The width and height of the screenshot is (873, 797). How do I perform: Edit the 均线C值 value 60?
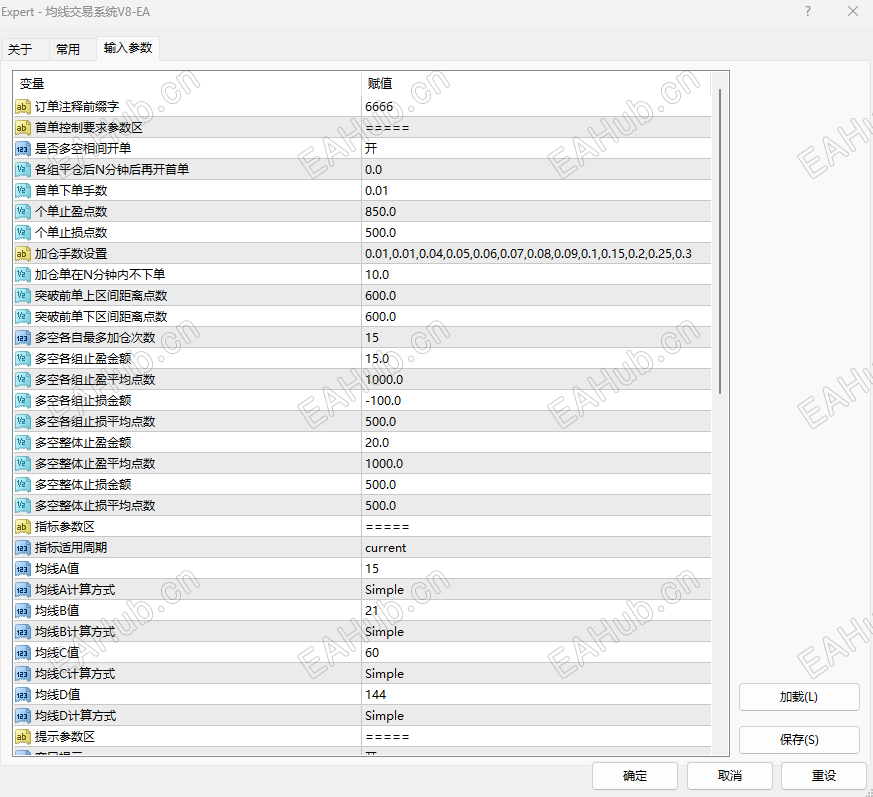pyautogui.click(x=536, y=653)
